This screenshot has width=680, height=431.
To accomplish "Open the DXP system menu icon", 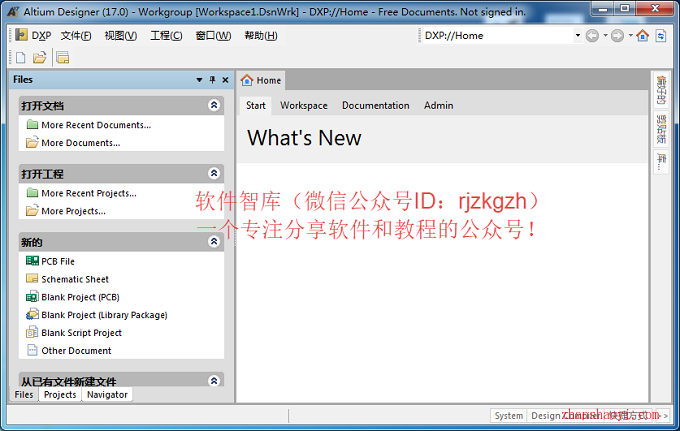I will click(21, 35).
